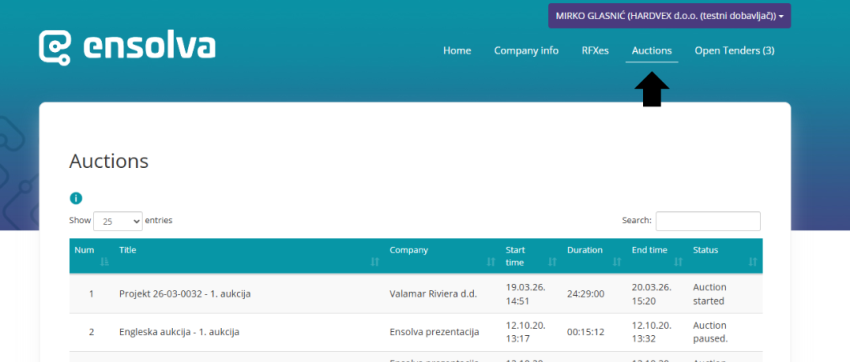Click the start time 12.10.20. 13:17 cell

point(525,332)
